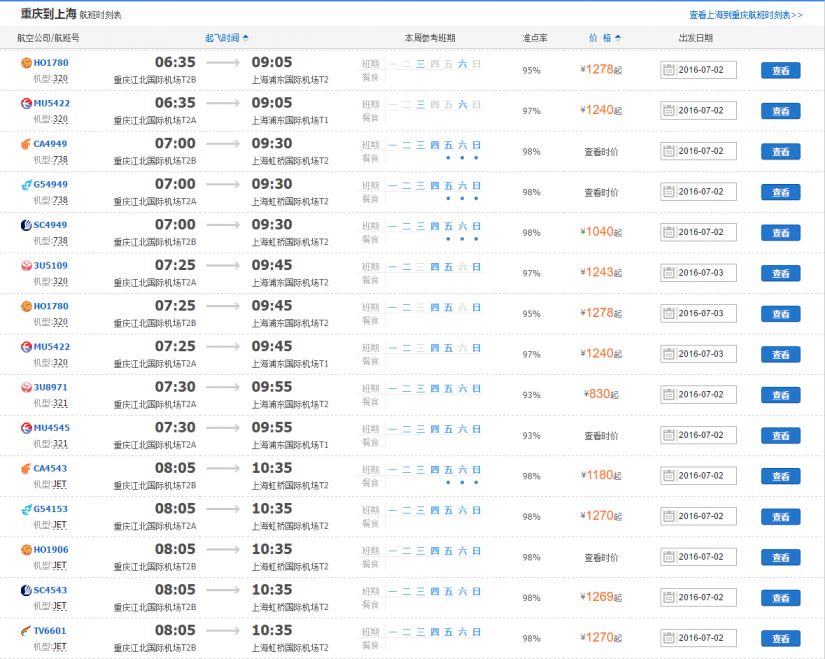The width and height of the screenshot is (825, 659).
Task: Open the calendar icon in the SC4949 row
Action: 668,232
